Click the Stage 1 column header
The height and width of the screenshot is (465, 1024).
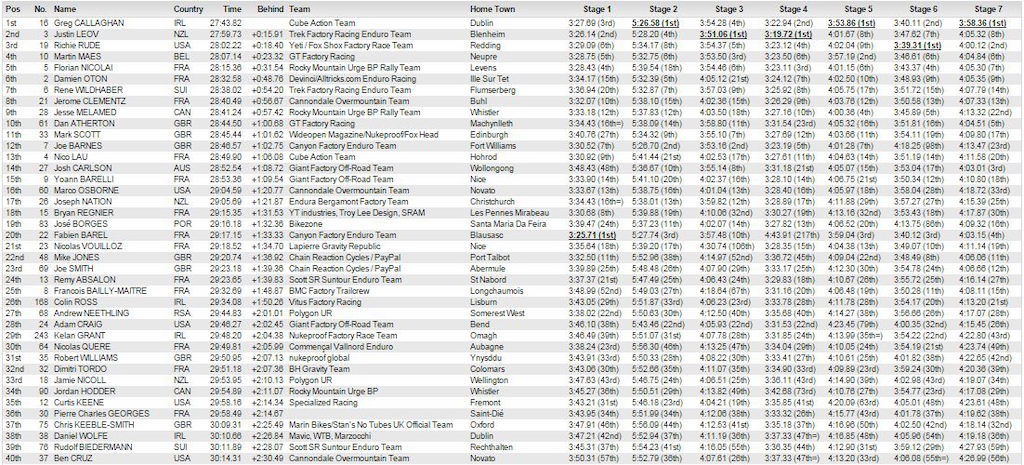tap(594, 9)
